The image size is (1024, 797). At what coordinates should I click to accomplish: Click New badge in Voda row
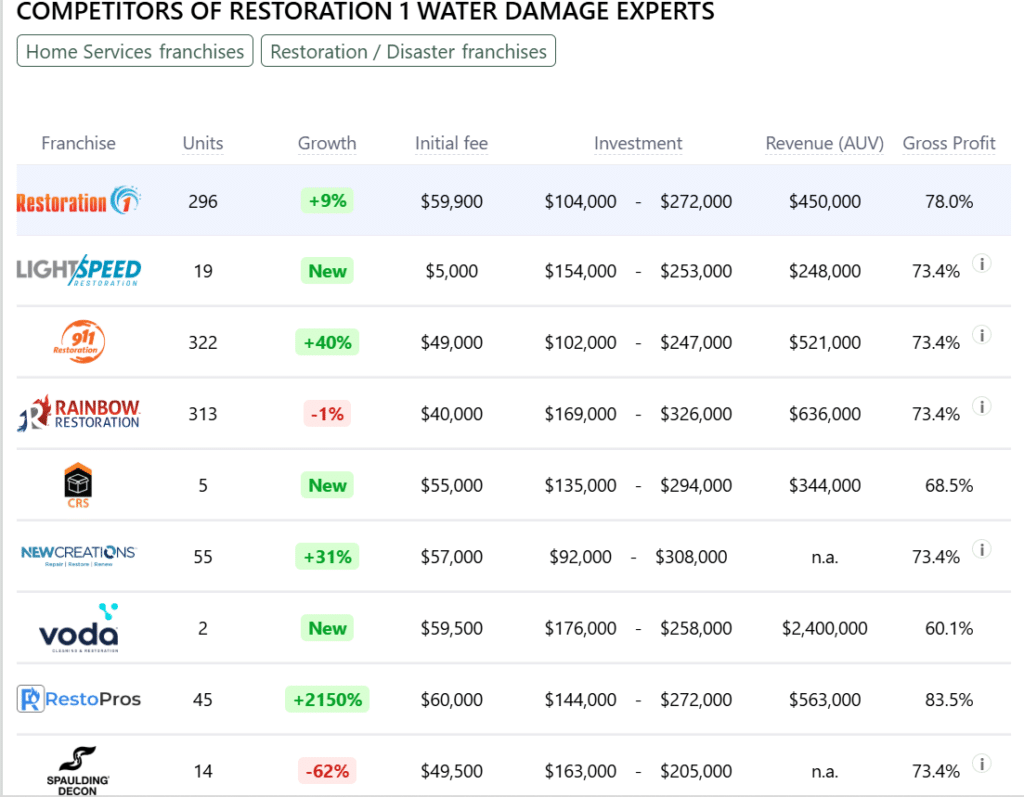pos(327,628)
